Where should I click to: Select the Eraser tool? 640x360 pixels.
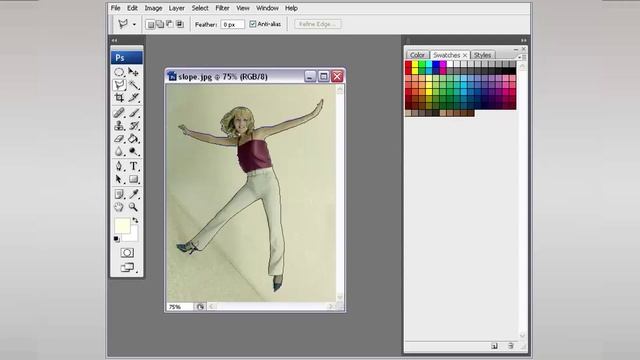tap(119, 139)
